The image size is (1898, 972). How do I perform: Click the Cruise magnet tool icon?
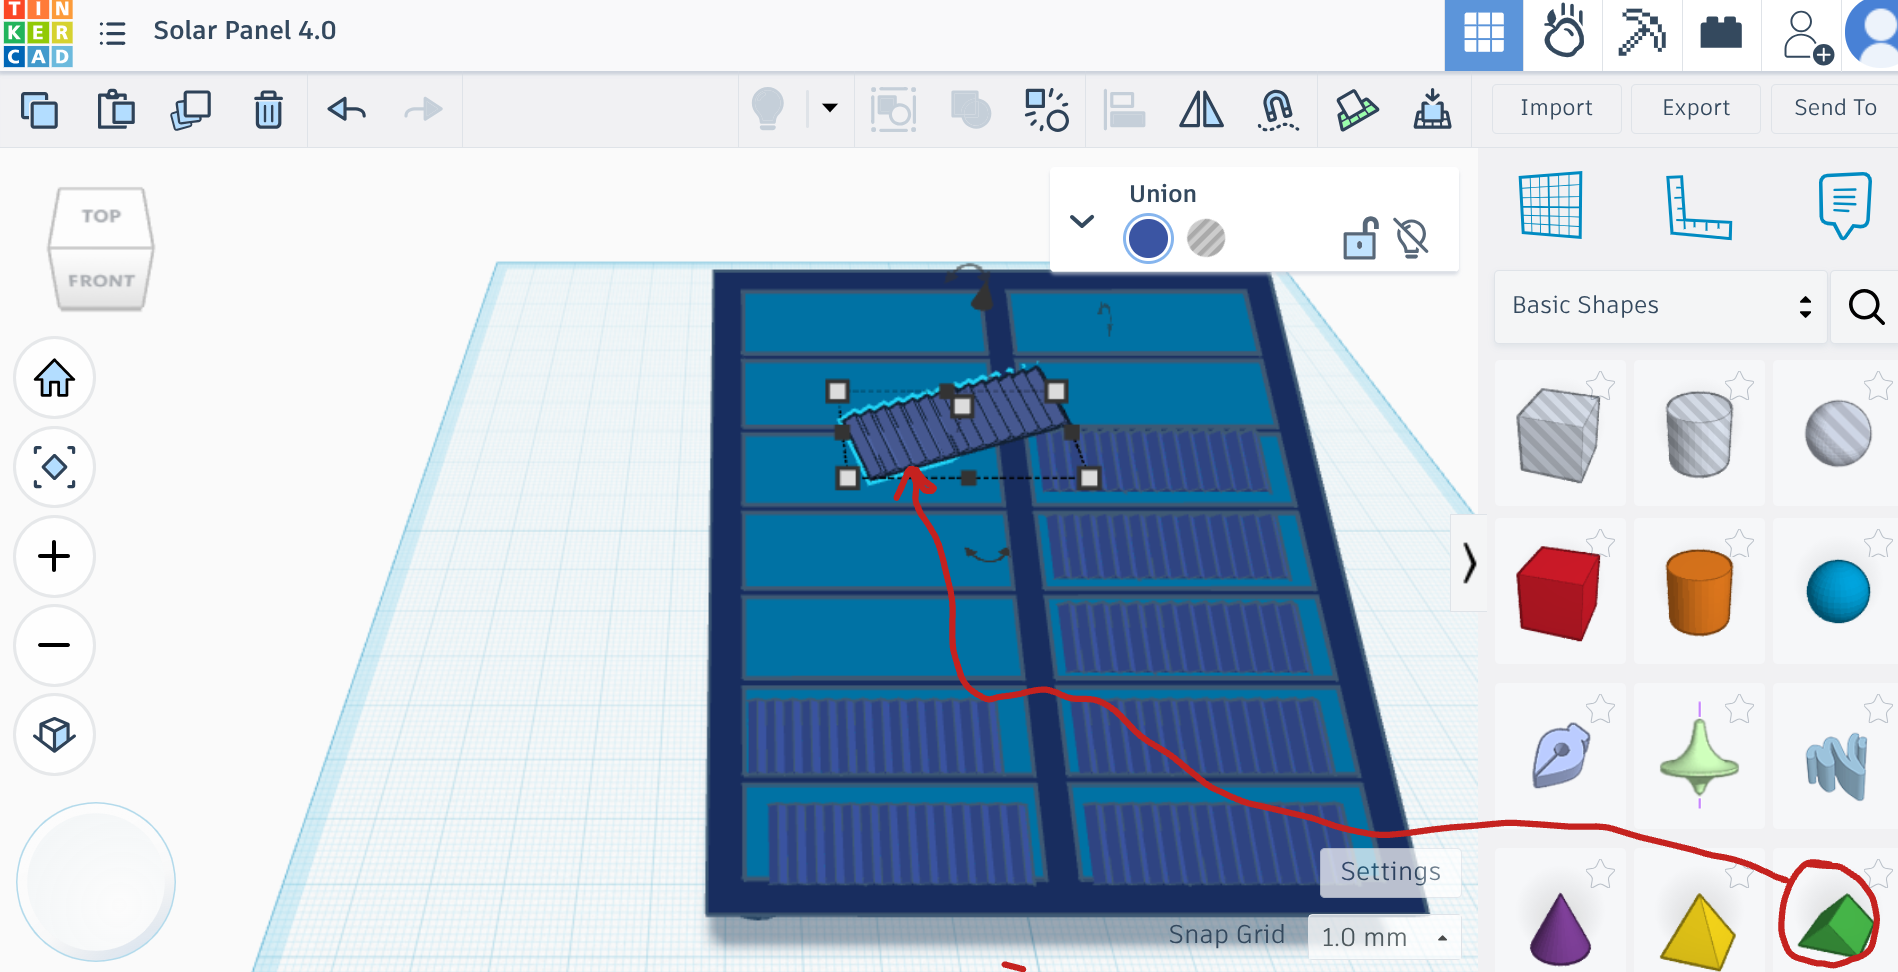(x=1278, y=110)
